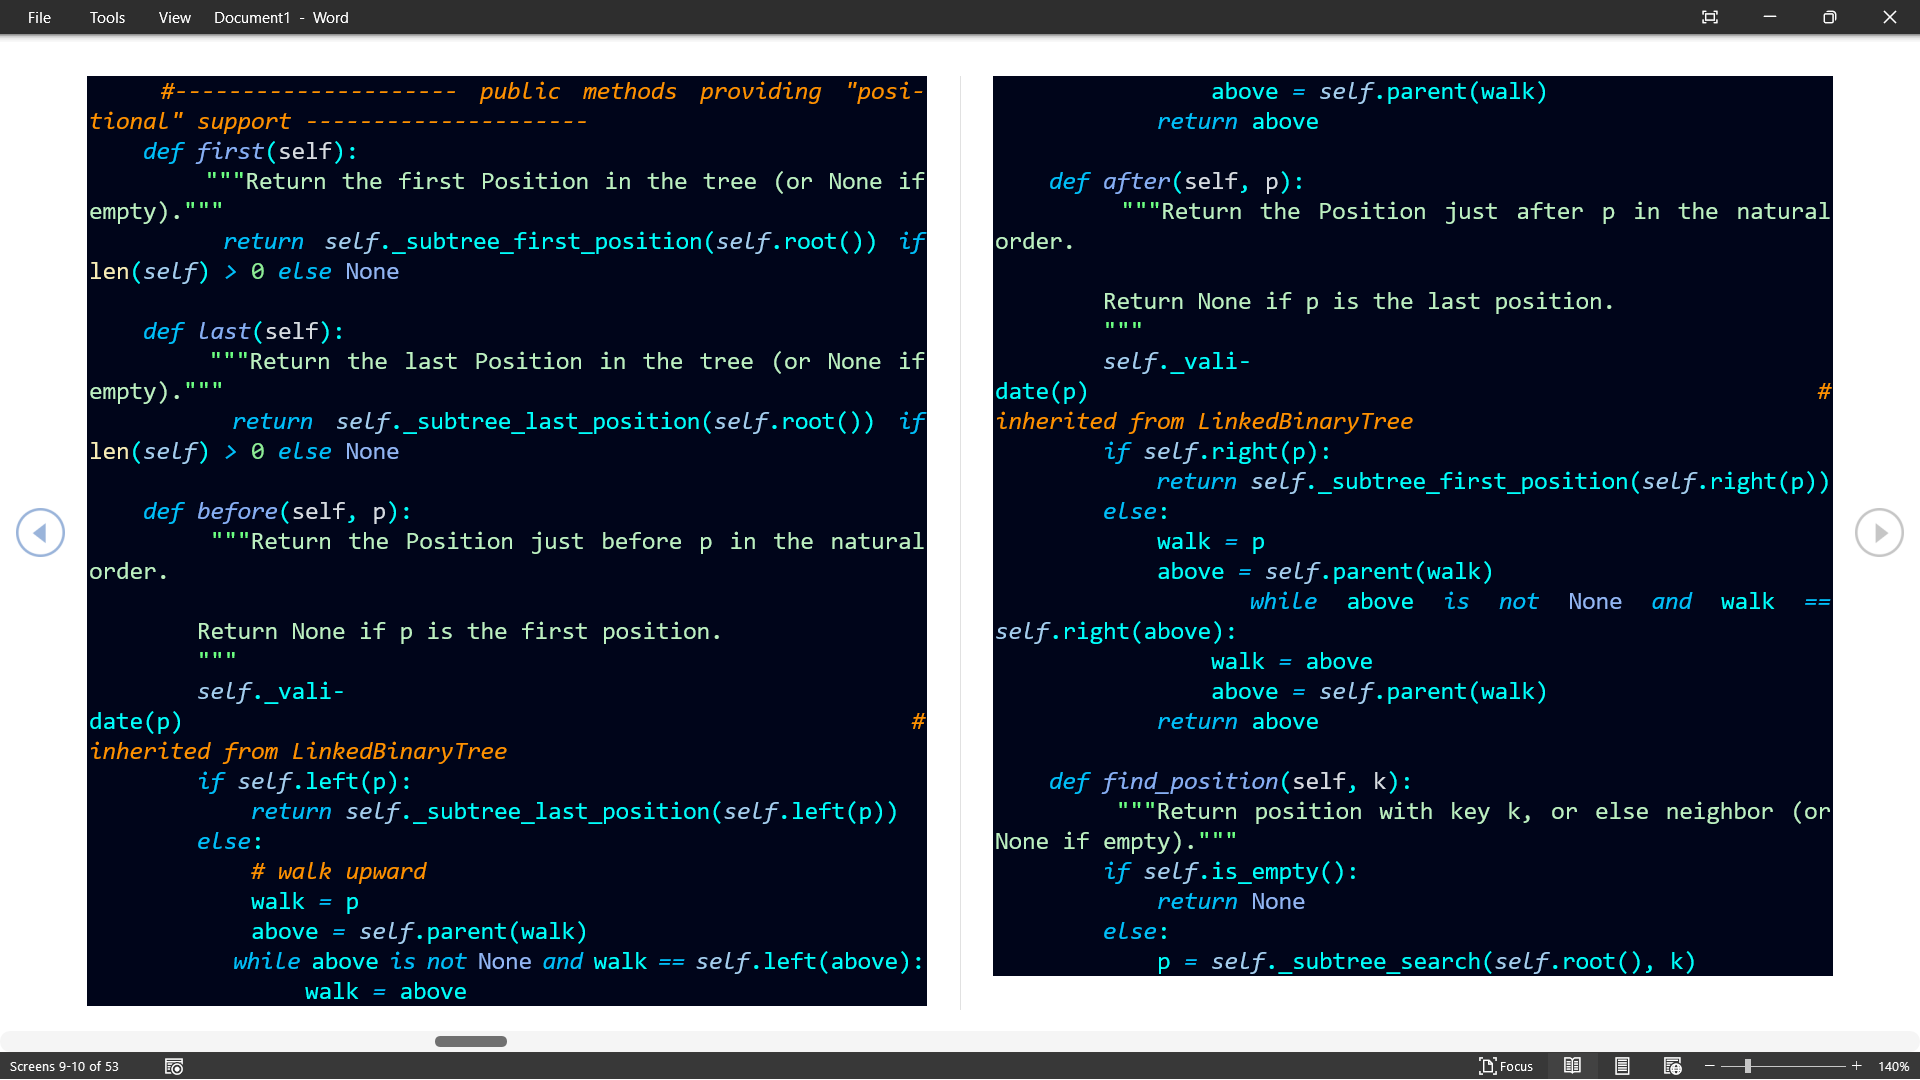Click the zoom in plus button
This screenshot has height=1080, width=1920.
1857,1066
